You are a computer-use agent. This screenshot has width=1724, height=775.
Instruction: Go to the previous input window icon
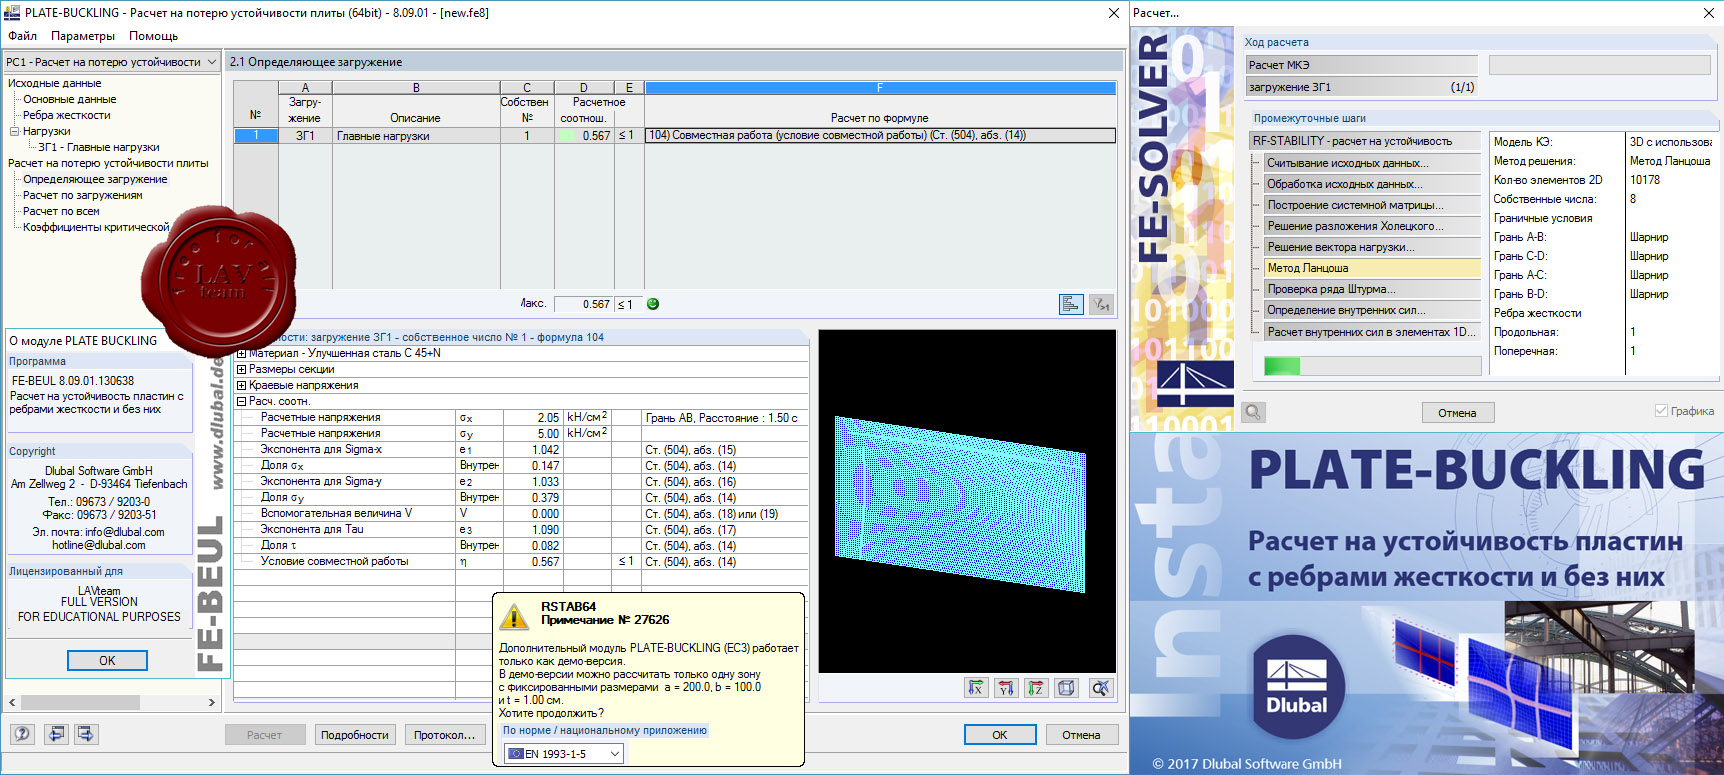57,734
